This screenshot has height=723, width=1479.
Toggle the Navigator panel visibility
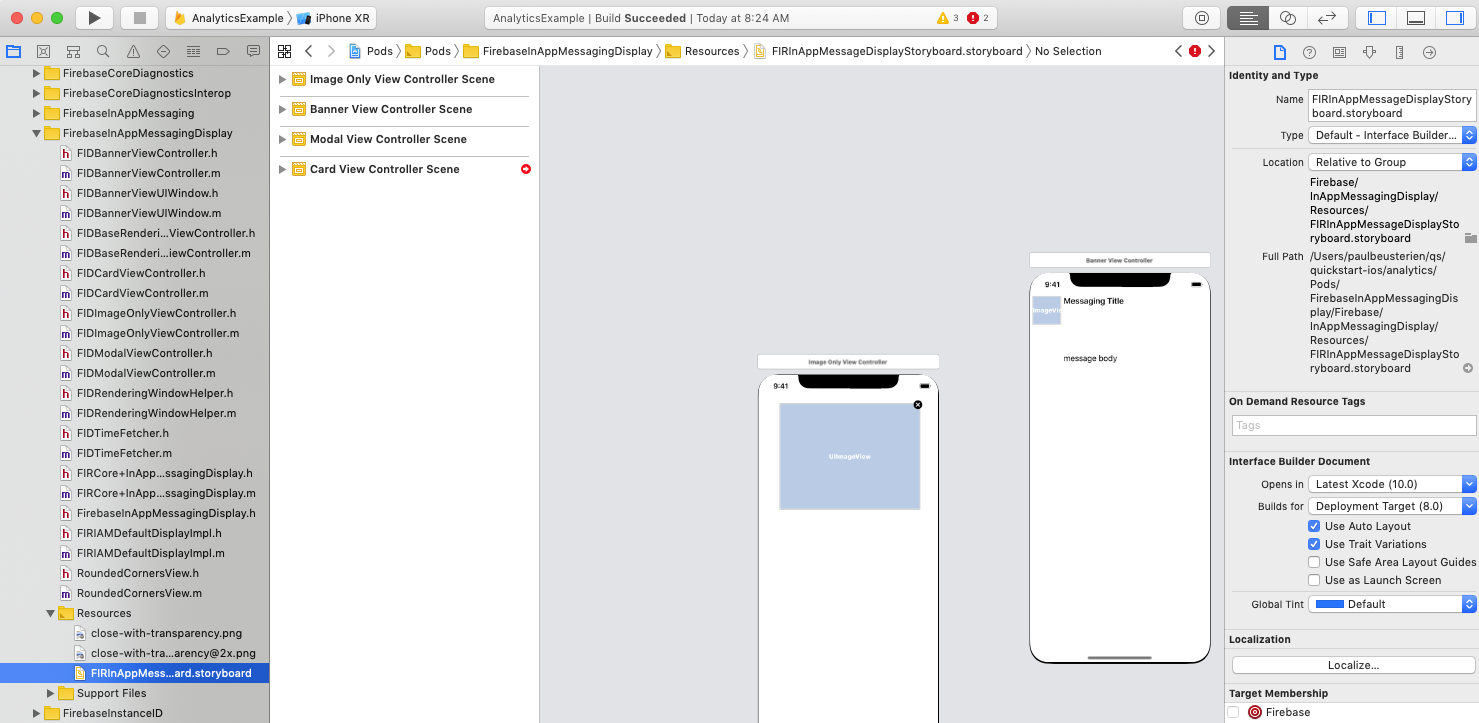1377,18
